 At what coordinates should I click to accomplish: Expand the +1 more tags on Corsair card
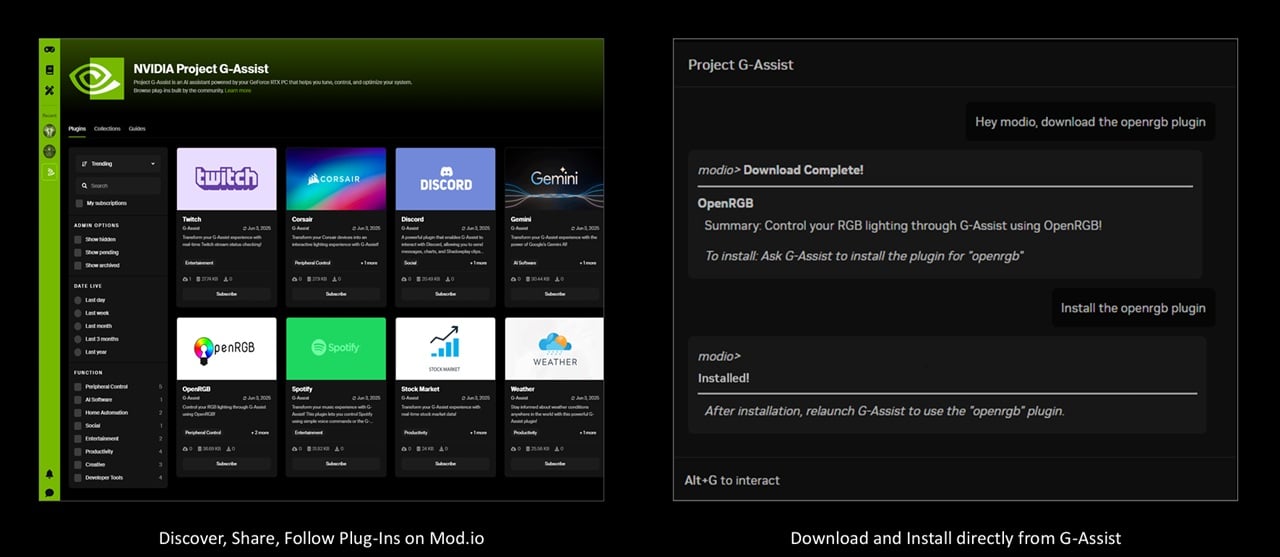click(x=369, y=263)
